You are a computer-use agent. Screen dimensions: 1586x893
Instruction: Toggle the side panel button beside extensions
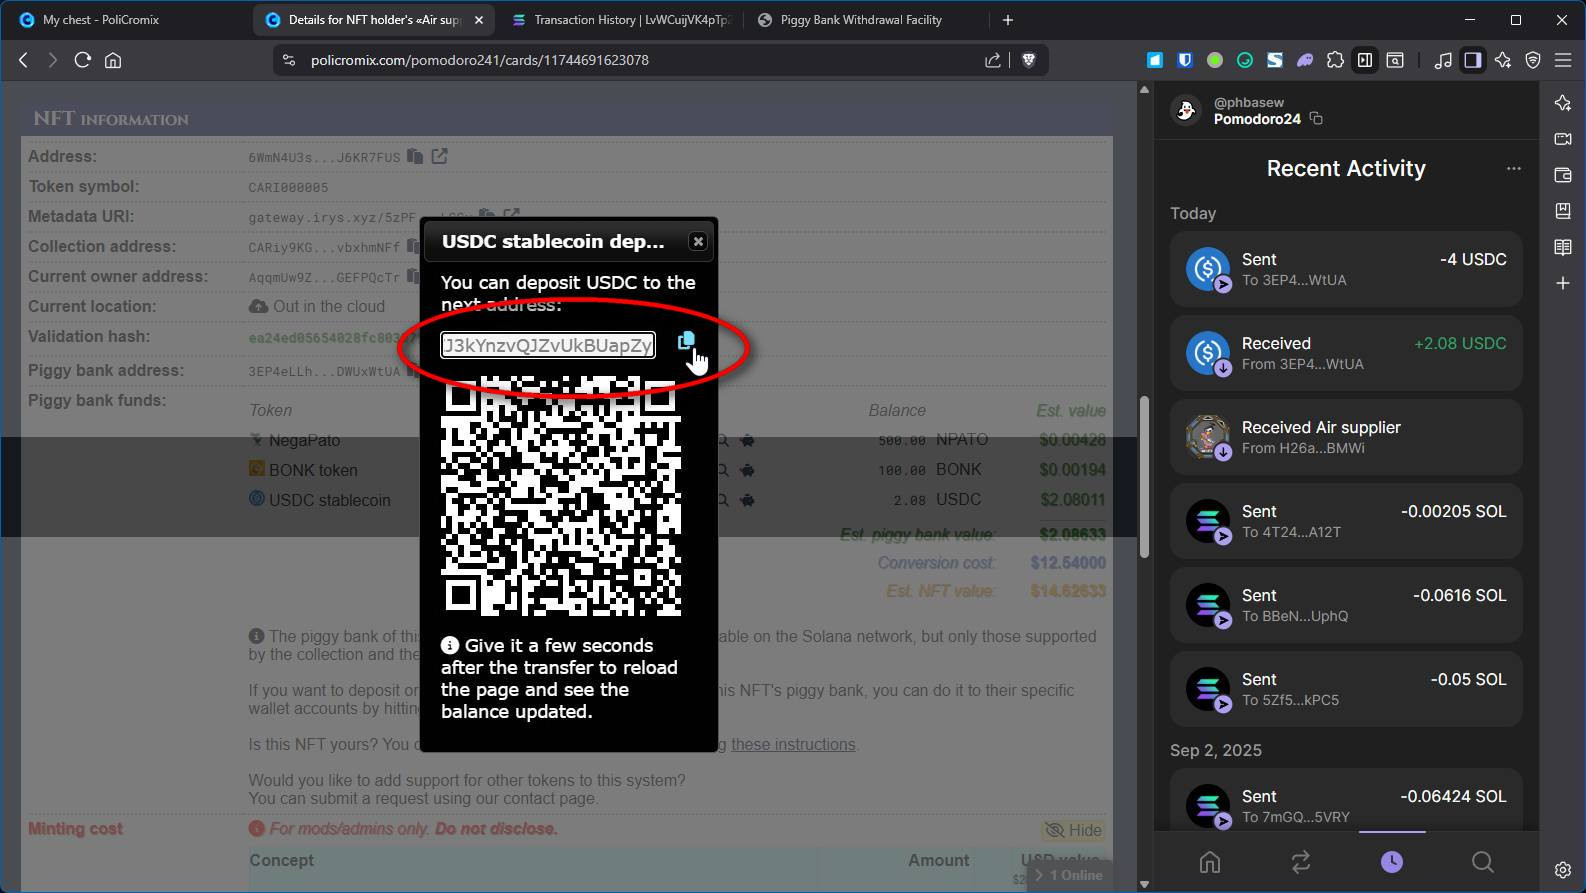[x=1365, y=60]
